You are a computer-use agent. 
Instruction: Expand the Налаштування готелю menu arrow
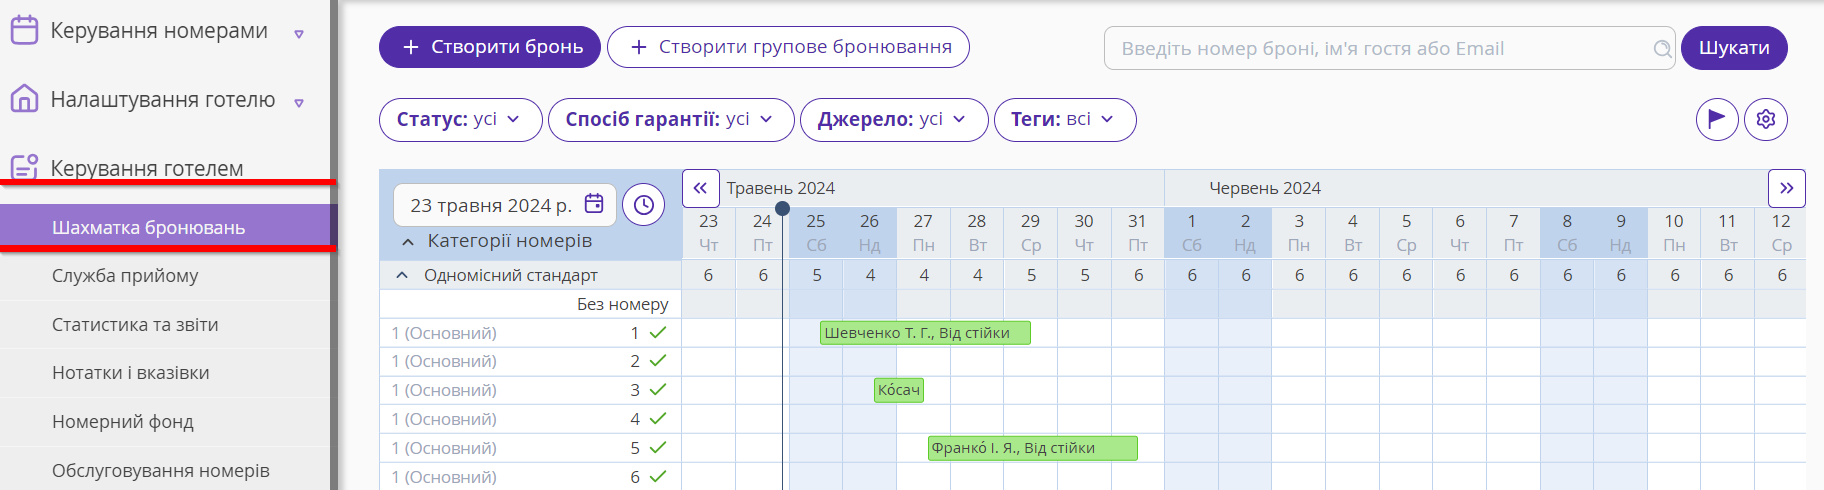click(299, 102)
